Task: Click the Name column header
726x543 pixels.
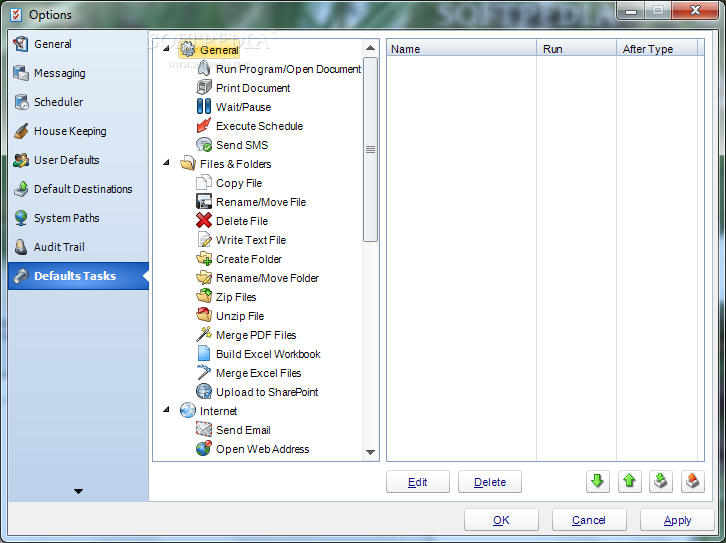Action: click(x=462, y=49)
